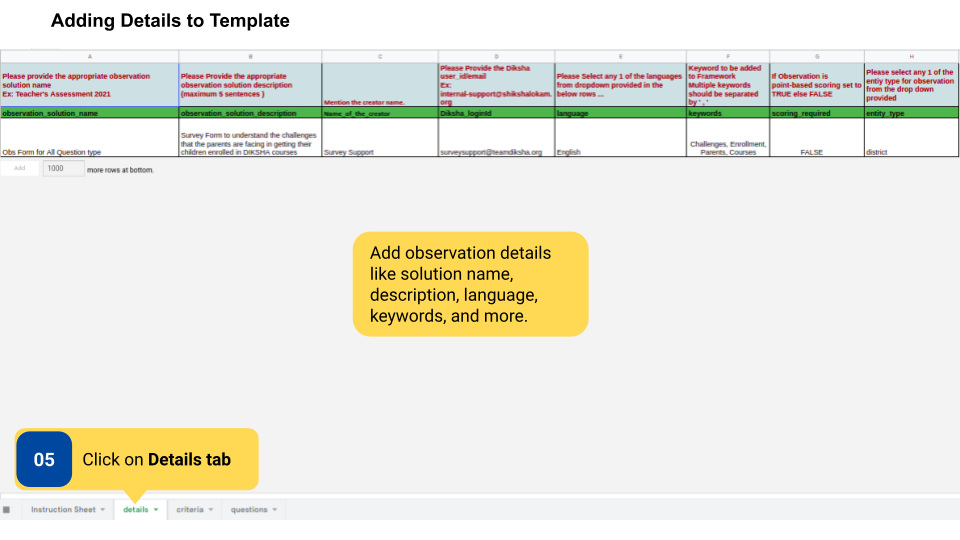Click the Add rows button
The height and width of the screenshot is (540, 960).
(20, 169)
